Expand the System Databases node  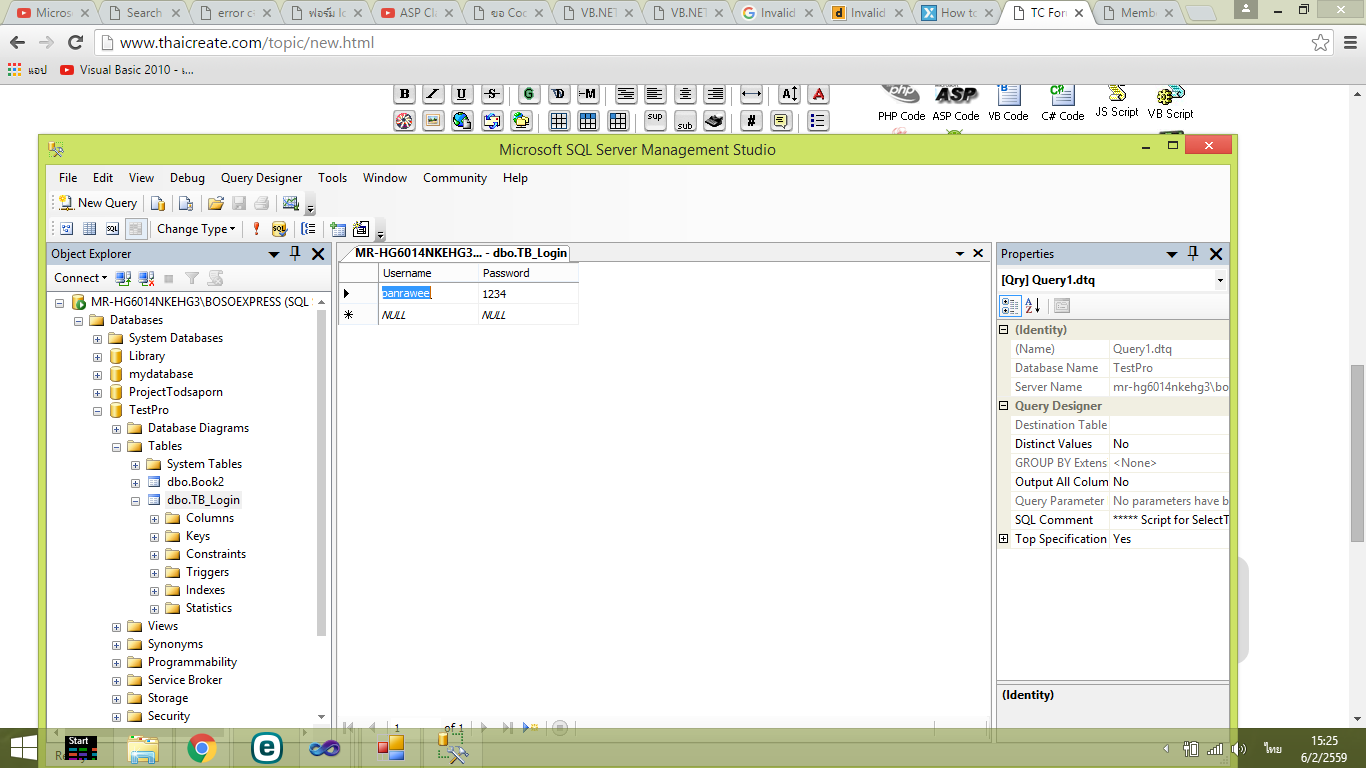click(97, 339)
